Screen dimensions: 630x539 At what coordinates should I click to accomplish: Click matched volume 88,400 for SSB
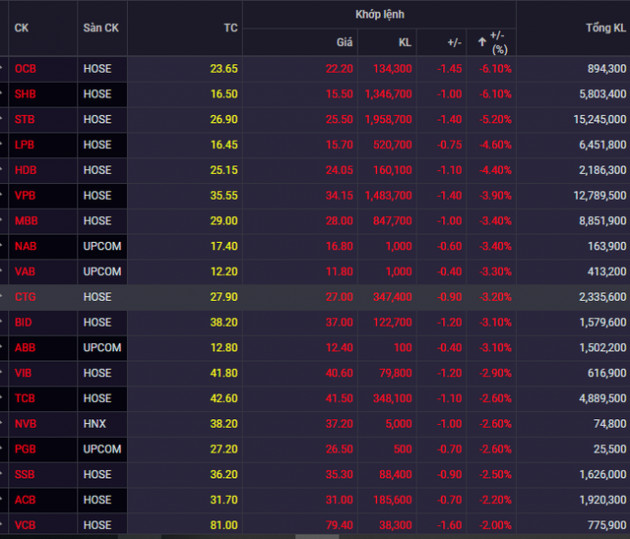(x=395, y=474)
